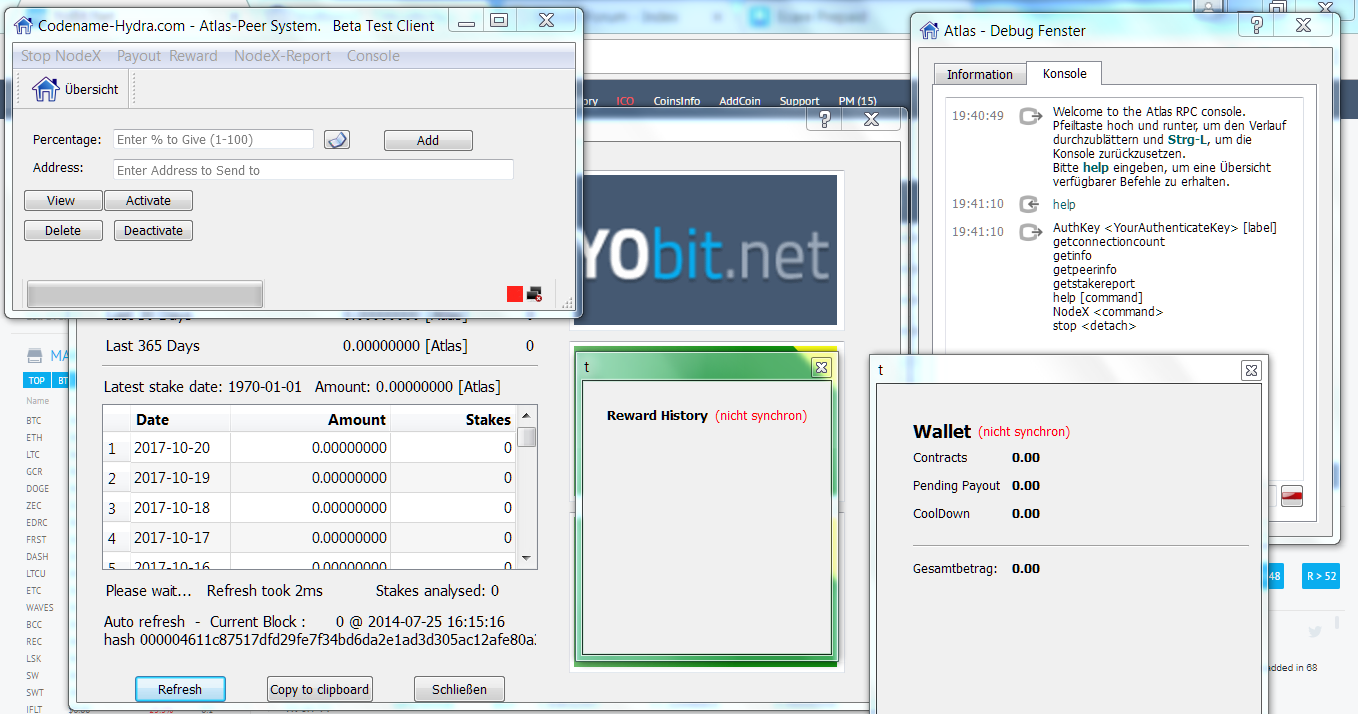Sort stake table by Stakes column header
Viewport: 1358px width, 714px height.
454,419
